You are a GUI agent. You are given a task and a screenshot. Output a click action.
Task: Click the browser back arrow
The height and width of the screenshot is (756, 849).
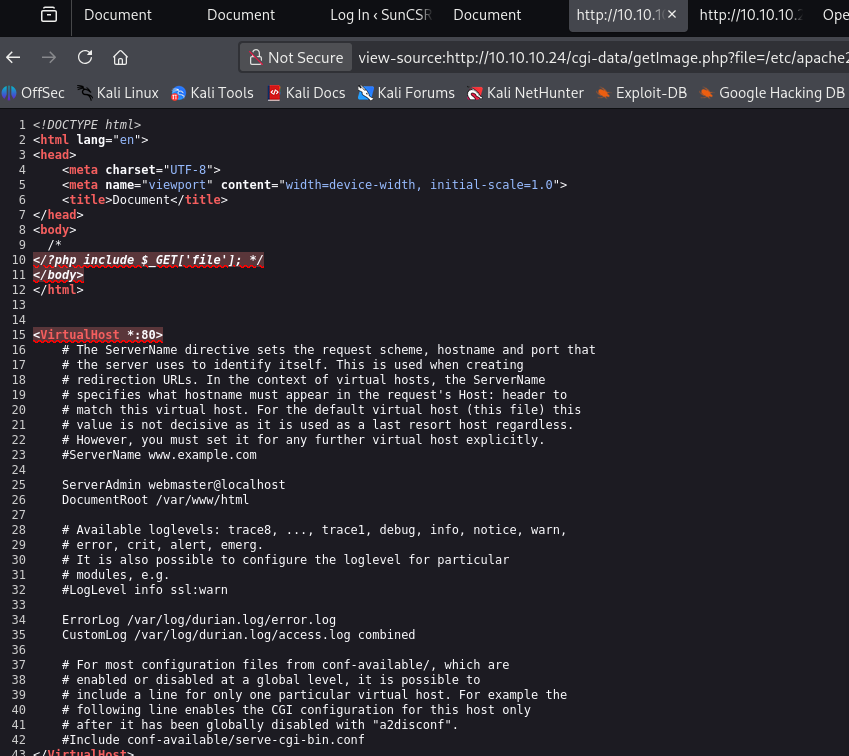tap(13, 57)
